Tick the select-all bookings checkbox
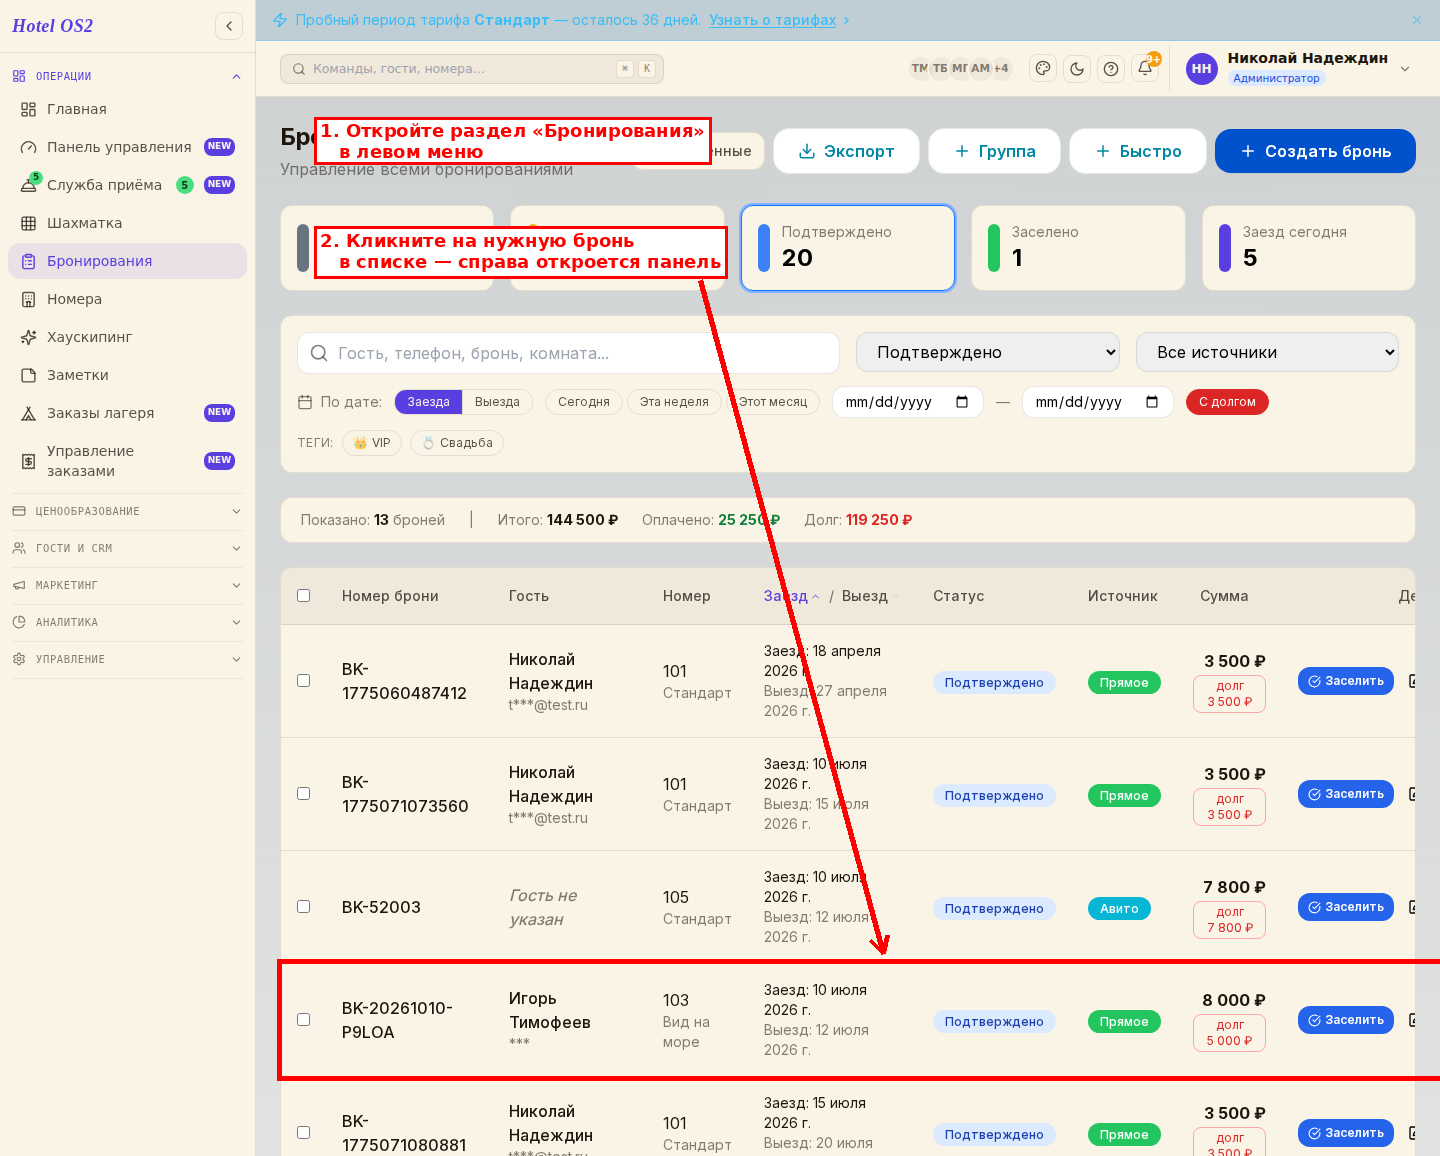This screenshot has height=1156, width=1440. click(x=304, y=596)
